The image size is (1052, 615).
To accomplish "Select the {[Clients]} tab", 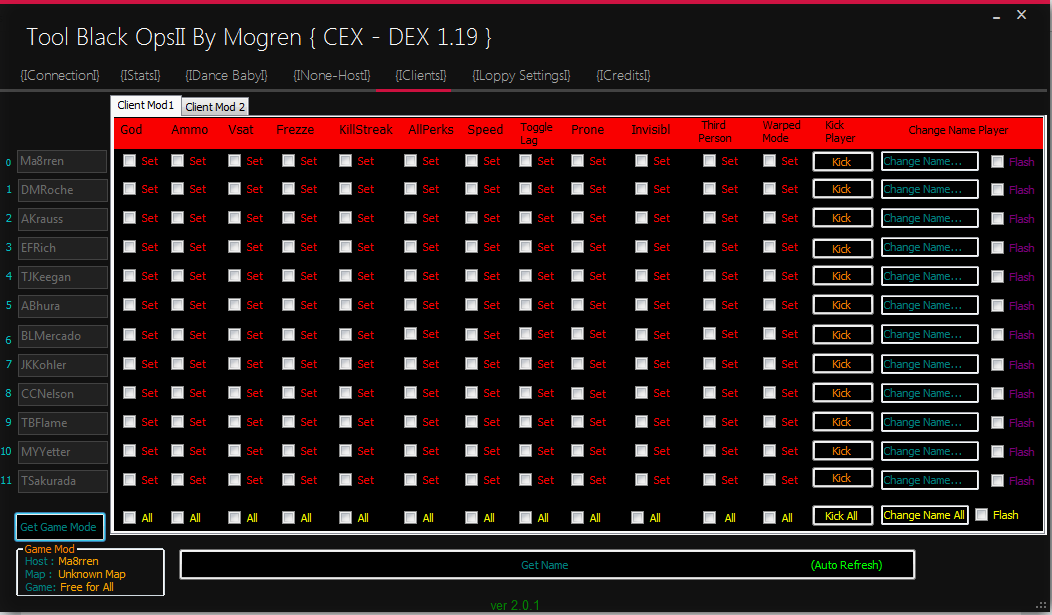I will pos(421,75).
